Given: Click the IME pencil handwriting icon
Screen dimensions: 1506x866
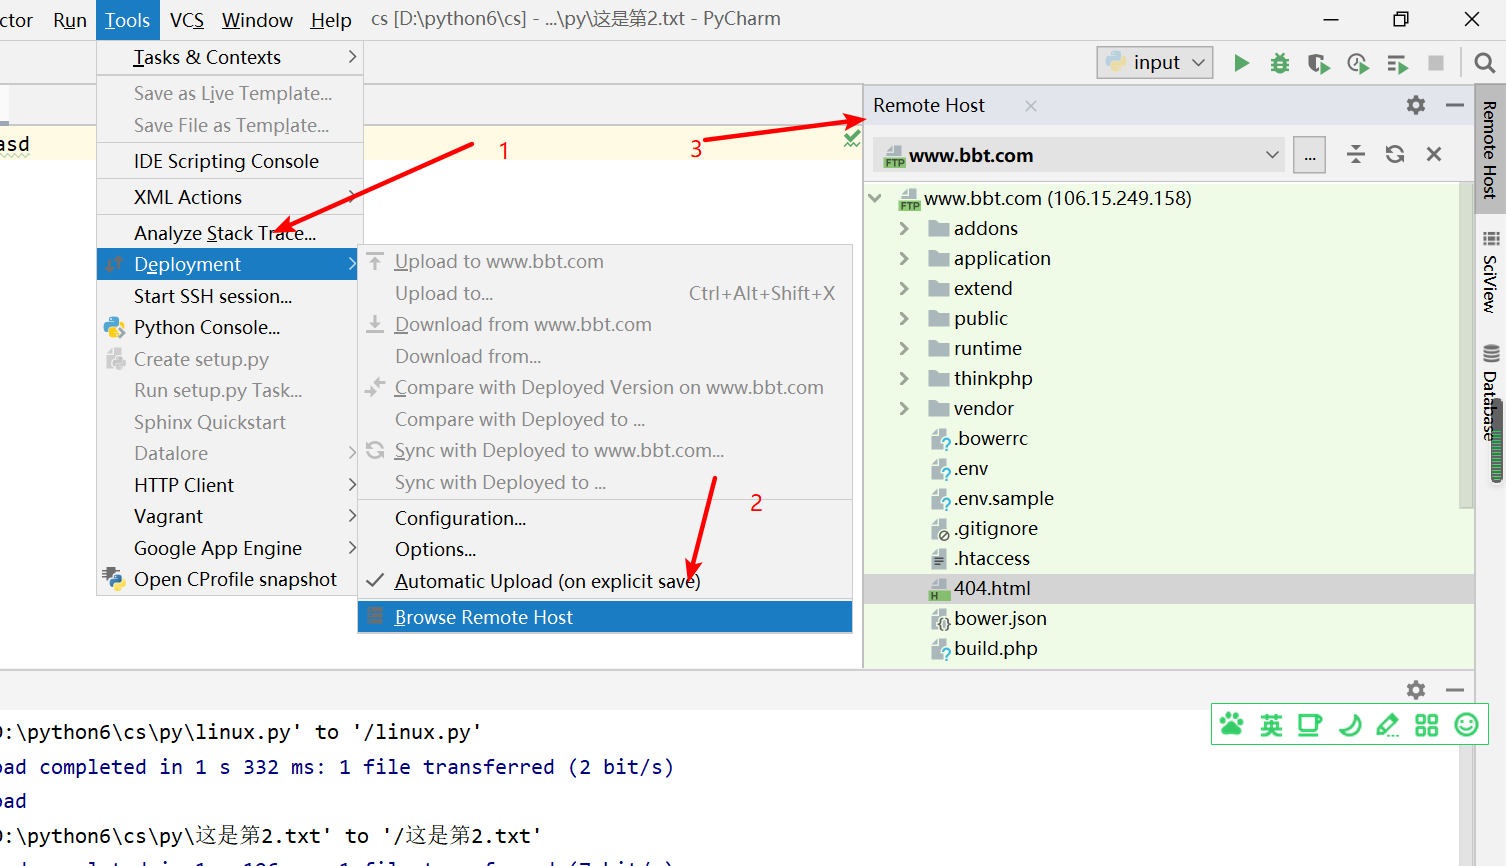Looking at the screenshot, I should 1388,724.
